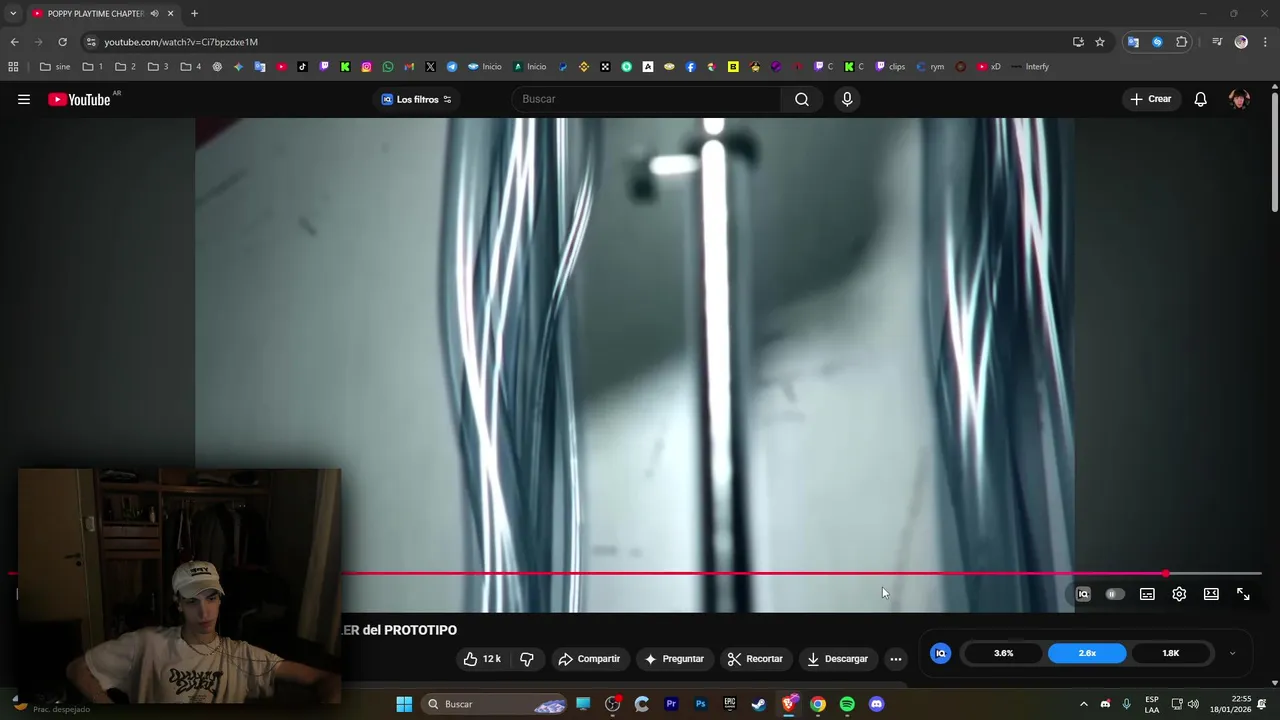
Task: Click the Preguntar button
Action: (x=674, y=659)
